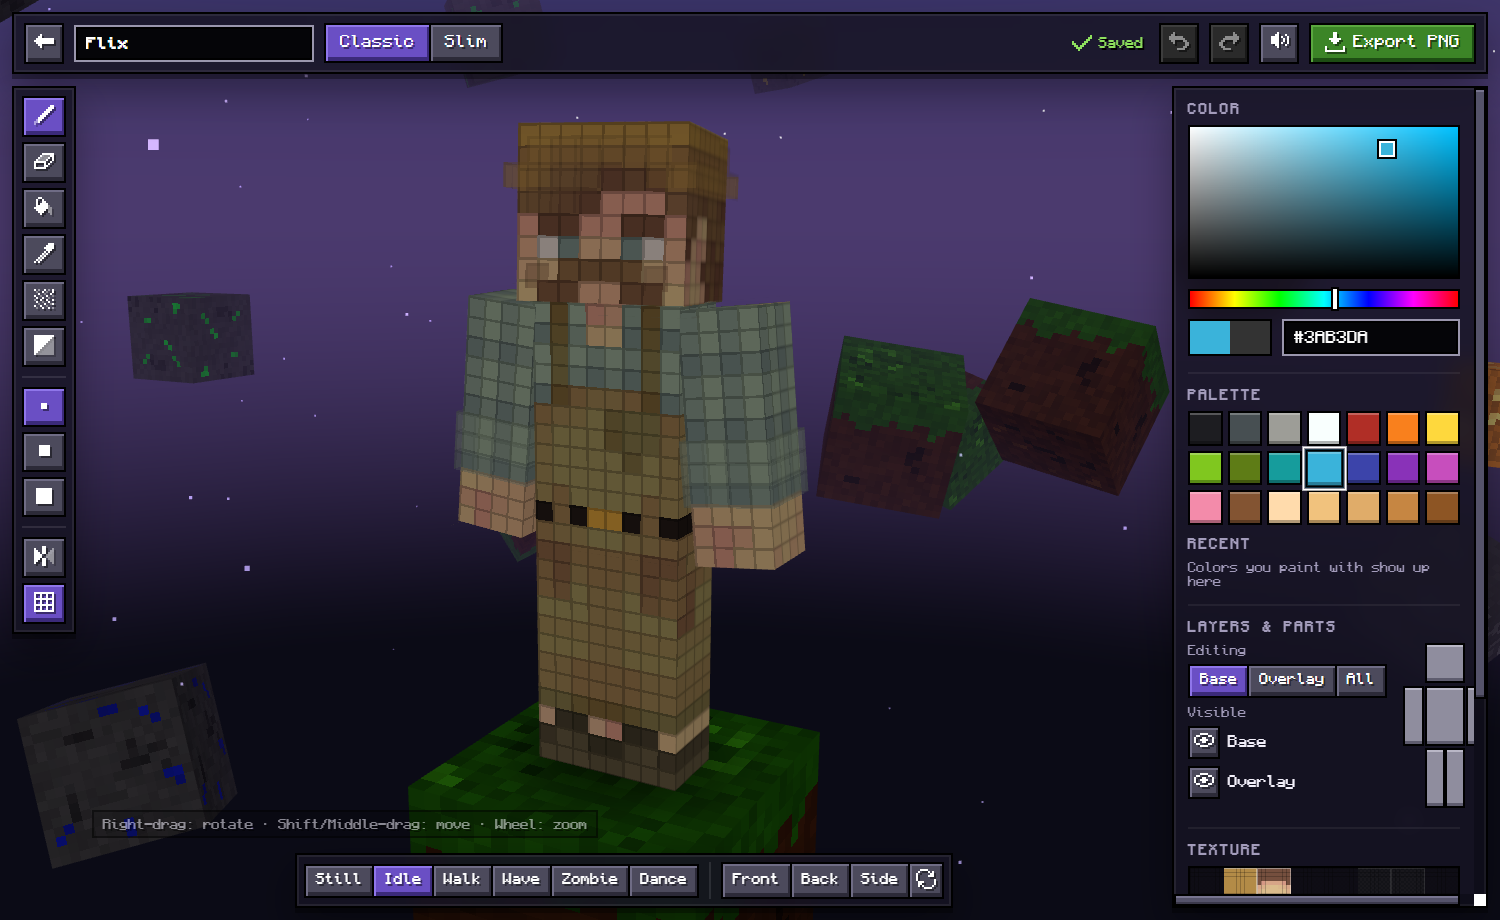Play the Still pose
The image size is (1500, 920).
coord(338,880)
